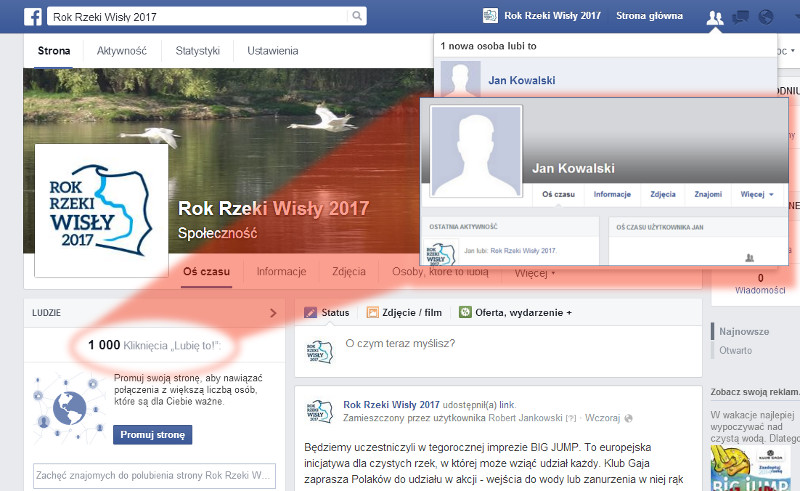Viewport: 800px width, 491px height.
Task: Select Otwarto in right sidebar
Action: (x=735, y=351)
